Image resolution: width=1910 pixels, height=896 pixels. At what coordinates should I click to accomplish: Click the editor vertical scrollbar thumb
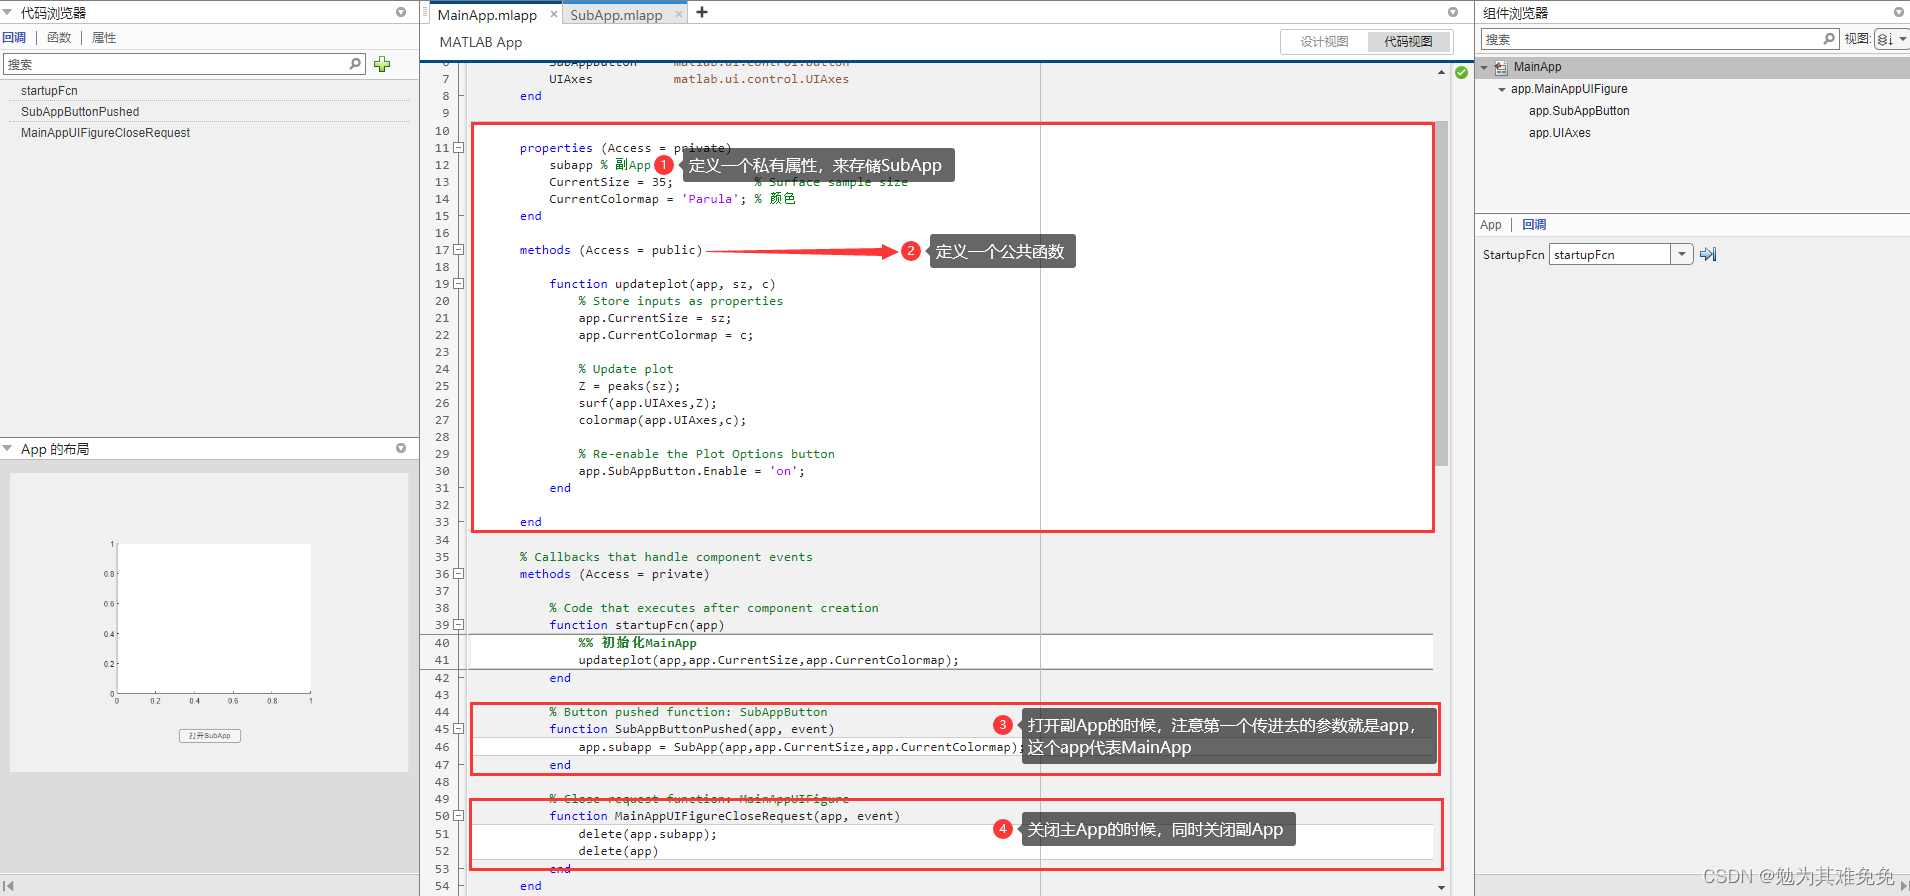pos(1441,294)
